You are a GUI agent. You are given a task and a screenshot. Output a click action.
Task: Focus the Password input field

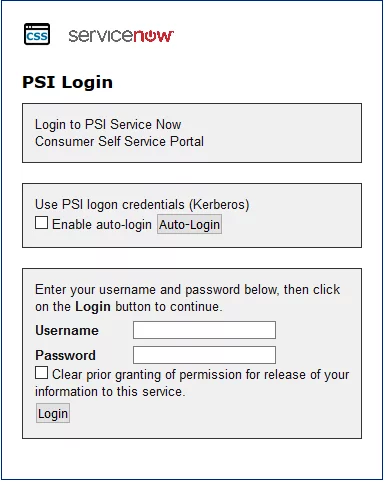coord(204,355)
